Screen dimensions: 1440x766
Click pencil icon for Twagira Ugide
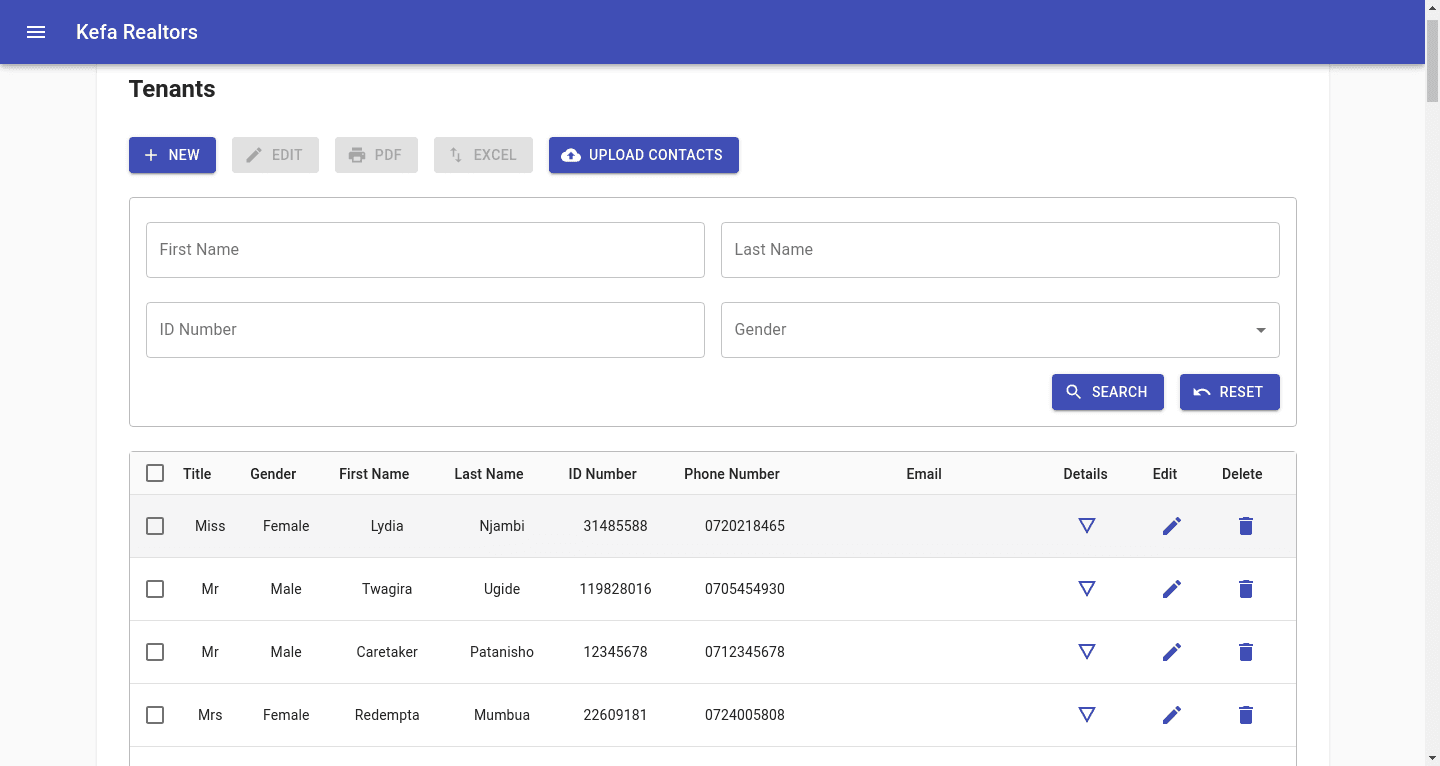click(x=1172, y=589)
